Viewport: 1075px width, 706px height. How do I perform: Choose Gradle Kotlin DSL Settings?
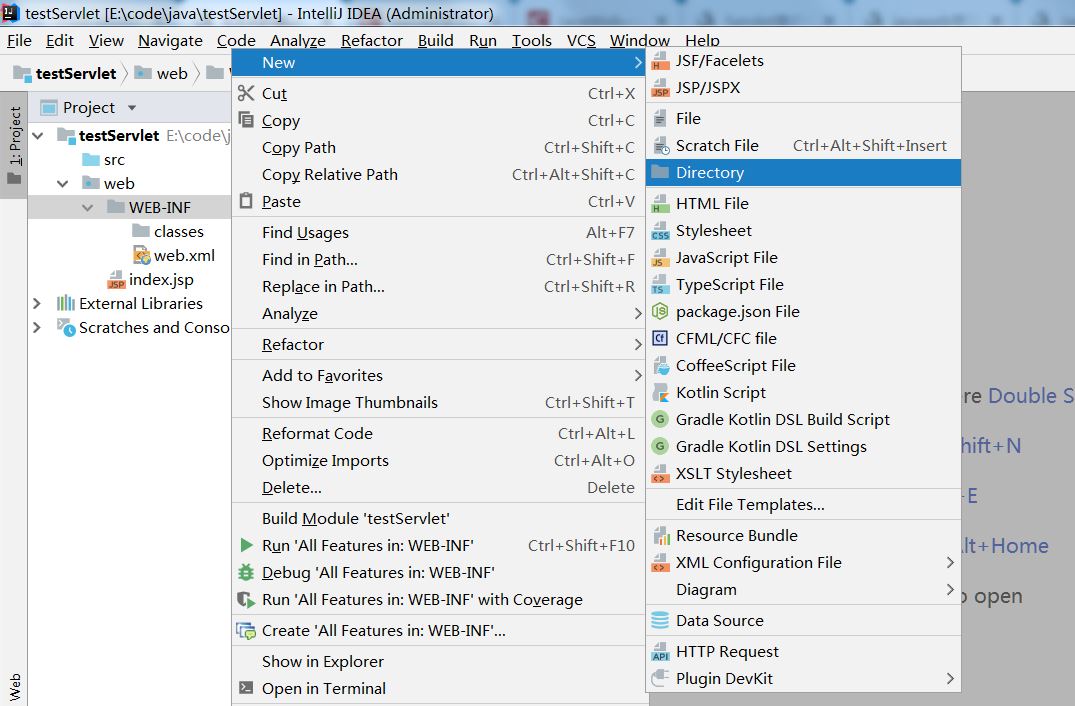click(x=803, y=446)
